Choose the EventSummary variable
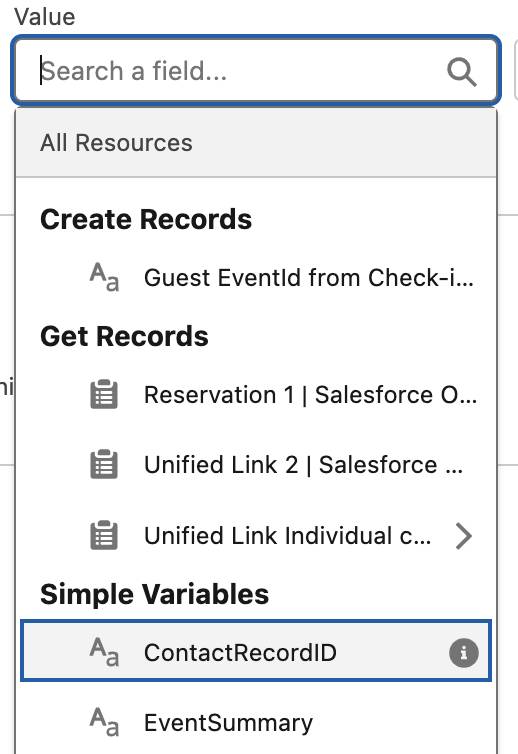The height and width of the screenshot is (754, 518). click(x=256, y=723)
